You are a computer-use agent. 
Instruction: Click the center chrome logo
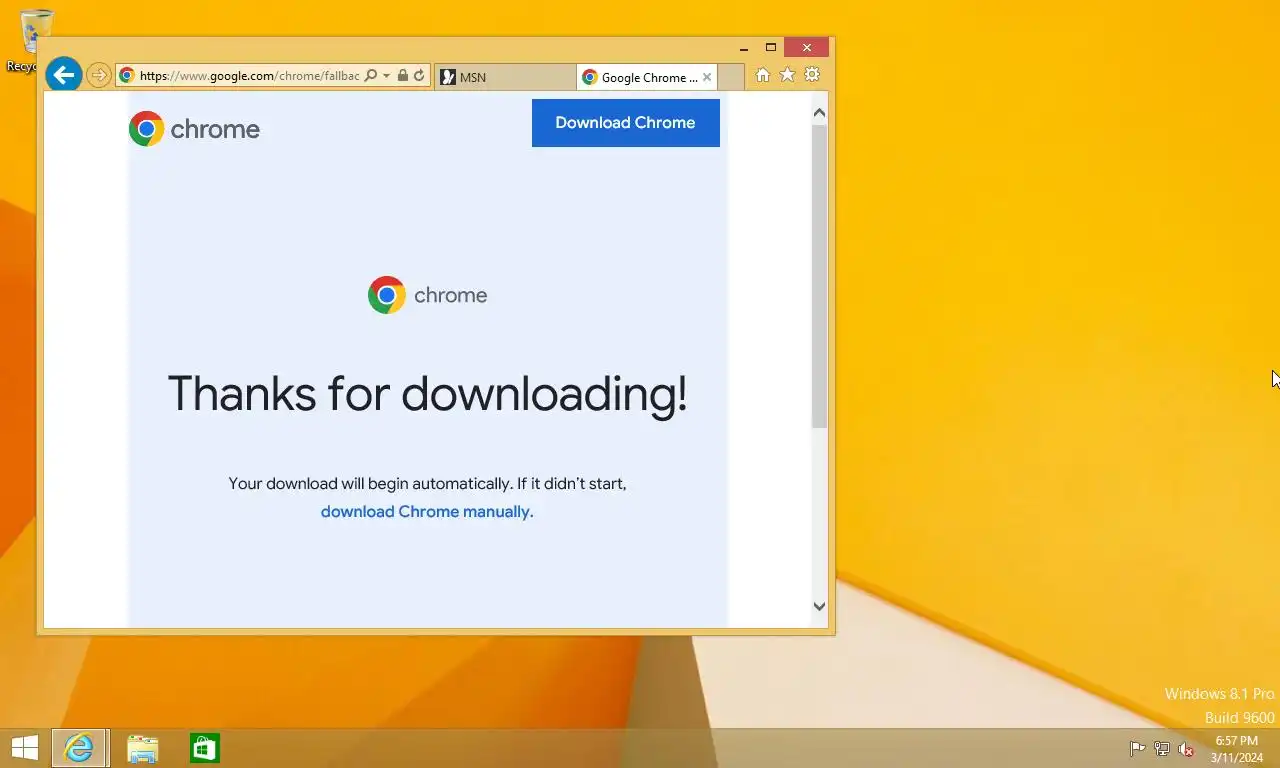[x=427, y=295]
